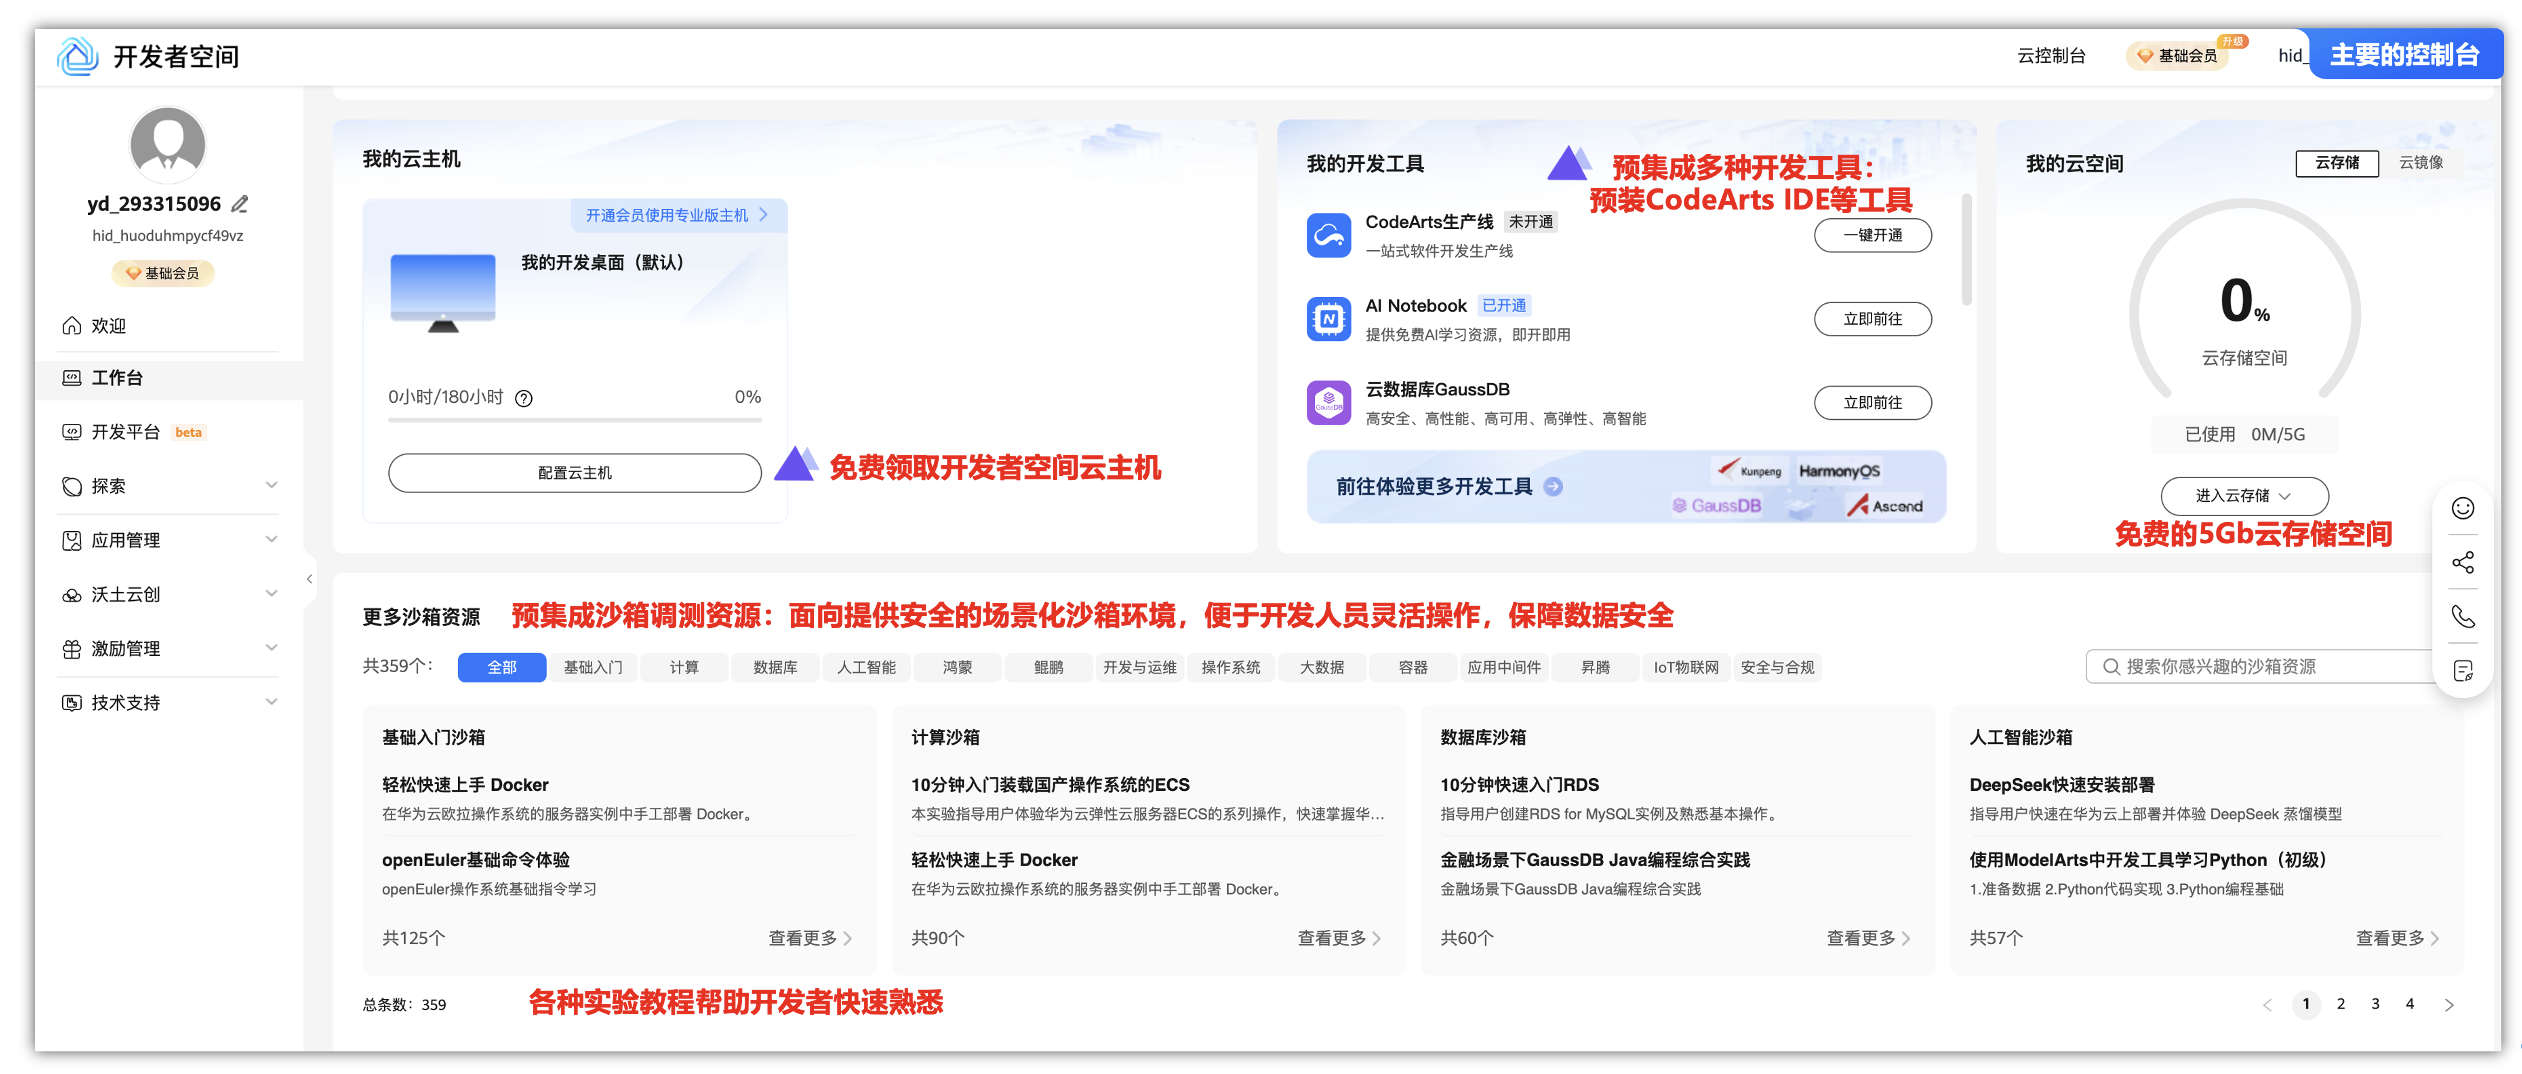Screen dimensions: 2522x1074
Task: Select the 基础入门 sandbox filter
Action: coord(593,667)
